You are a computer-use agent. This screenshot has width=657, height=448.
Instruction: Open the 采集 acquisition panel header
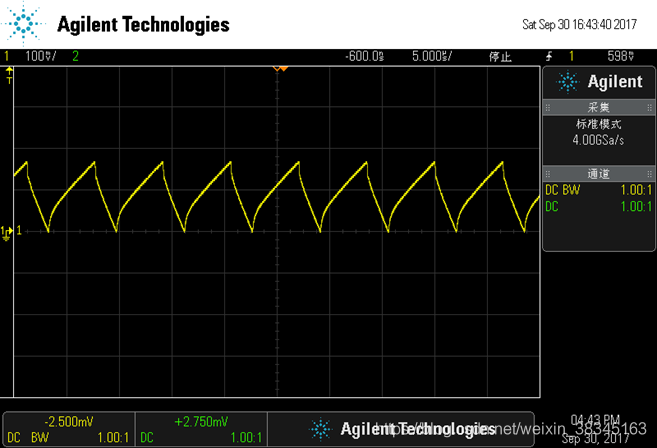tap(598, 107)
